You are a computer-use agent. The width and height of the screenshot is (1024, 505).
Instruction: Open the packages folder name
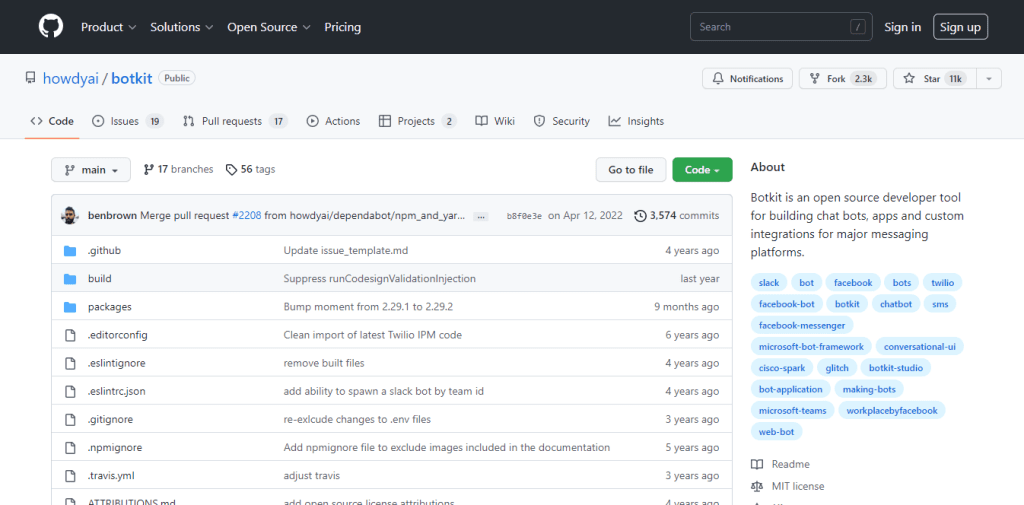(110, 306)
